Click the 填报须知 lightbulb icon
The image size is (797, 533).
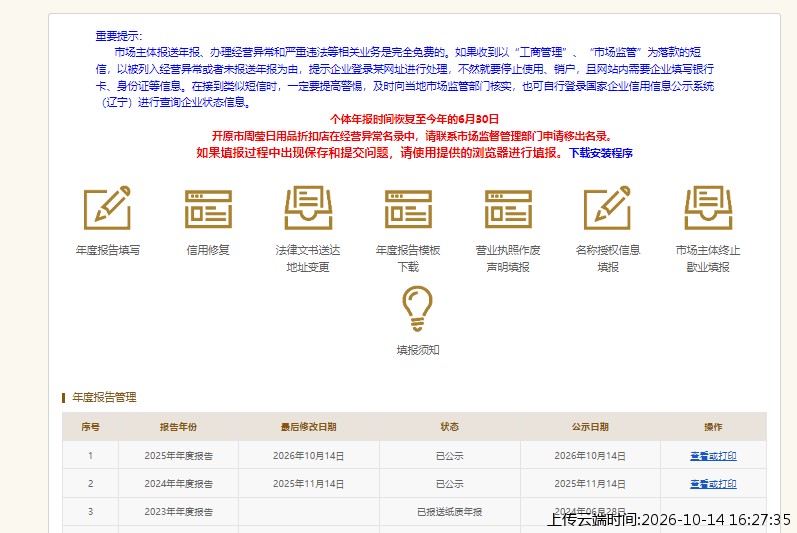click(x=417, y=308)
